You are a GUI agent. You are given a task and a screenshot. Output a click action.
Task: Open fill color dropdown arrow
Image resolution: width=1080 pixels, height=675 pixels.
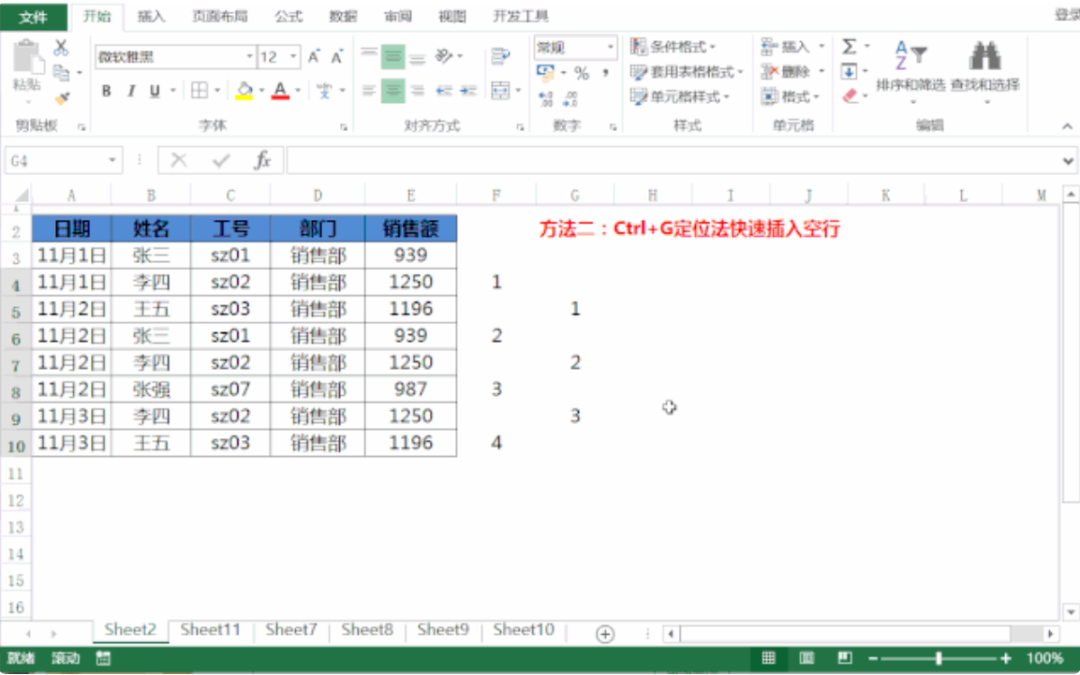tap(262, 90)
